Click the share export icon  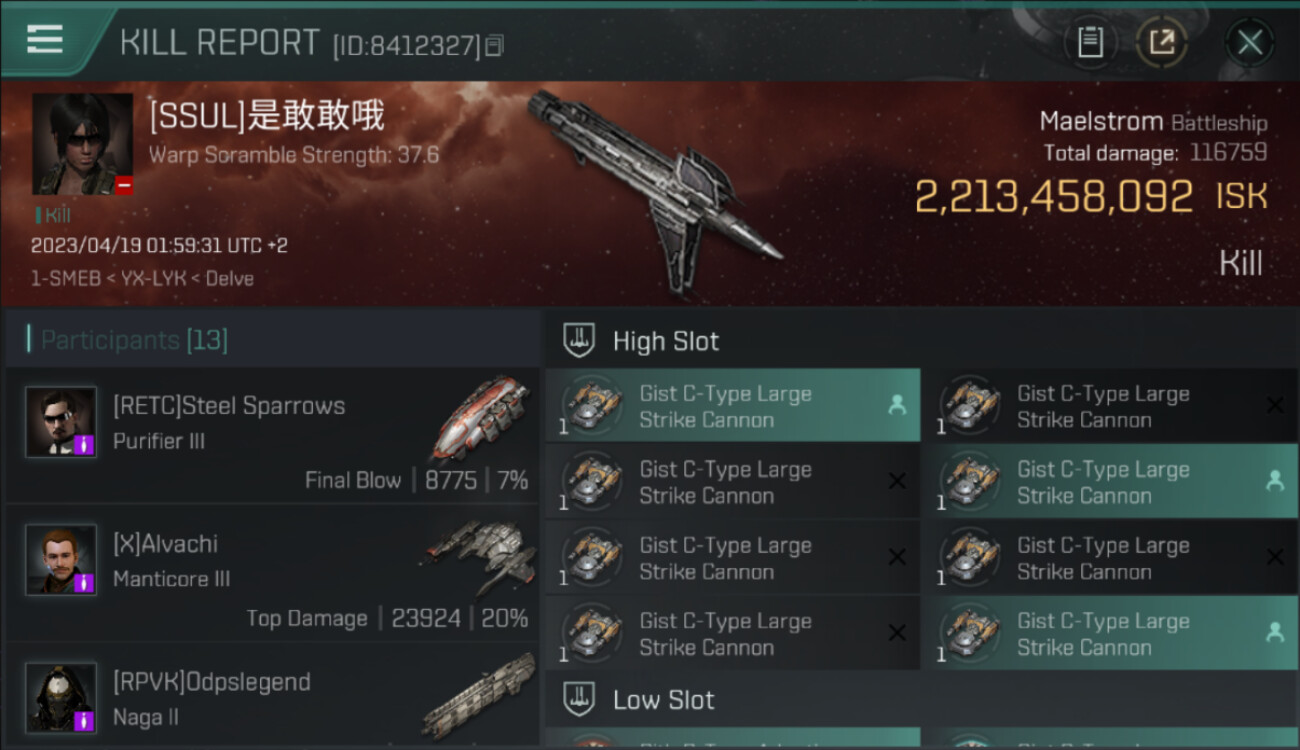[x=1161, y=42]
